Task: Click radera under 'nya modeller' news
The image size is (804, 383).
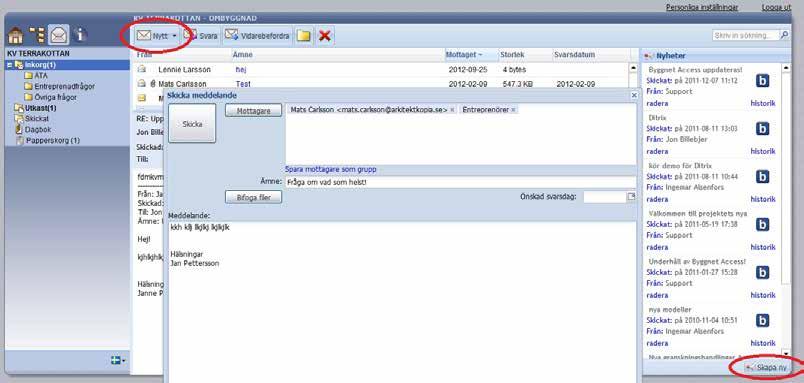Action: [657, 343]
